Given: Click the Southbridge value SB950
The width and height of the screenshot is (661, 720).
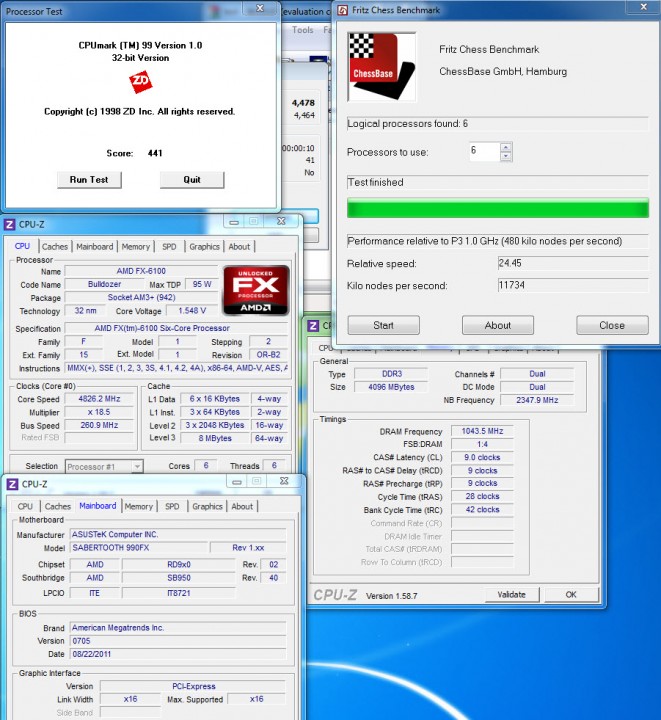Looking at the screenshot, I should [179, 578].
